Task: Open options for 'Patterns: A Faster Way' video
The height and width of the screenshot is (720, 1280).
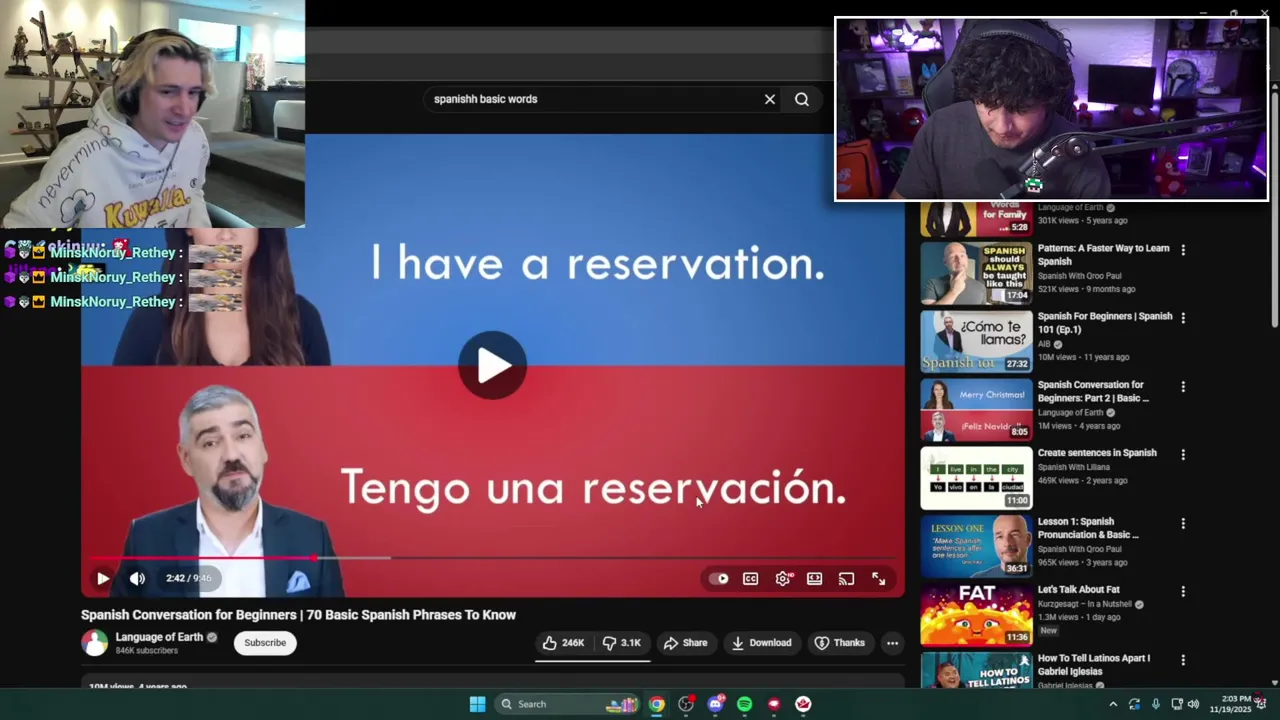Action: click(1183, 250)
